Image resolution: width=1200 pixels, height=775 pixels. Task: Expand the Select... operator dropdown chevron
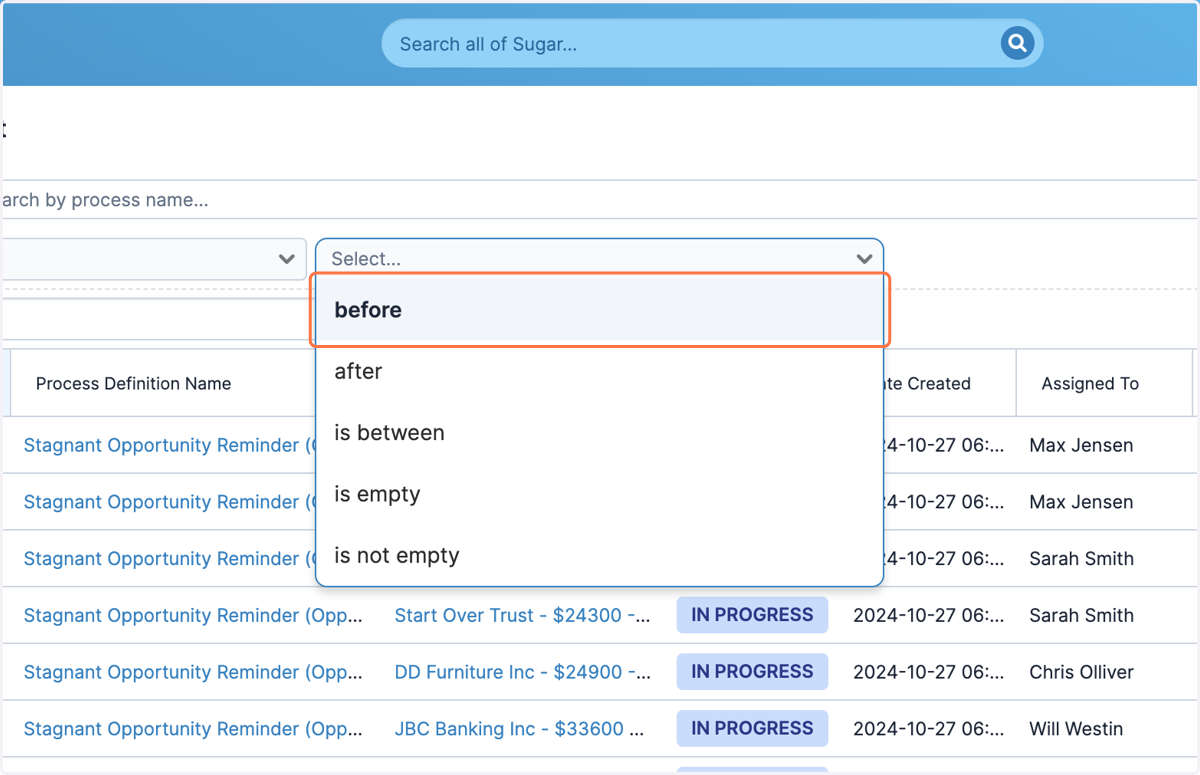(865, 259)
